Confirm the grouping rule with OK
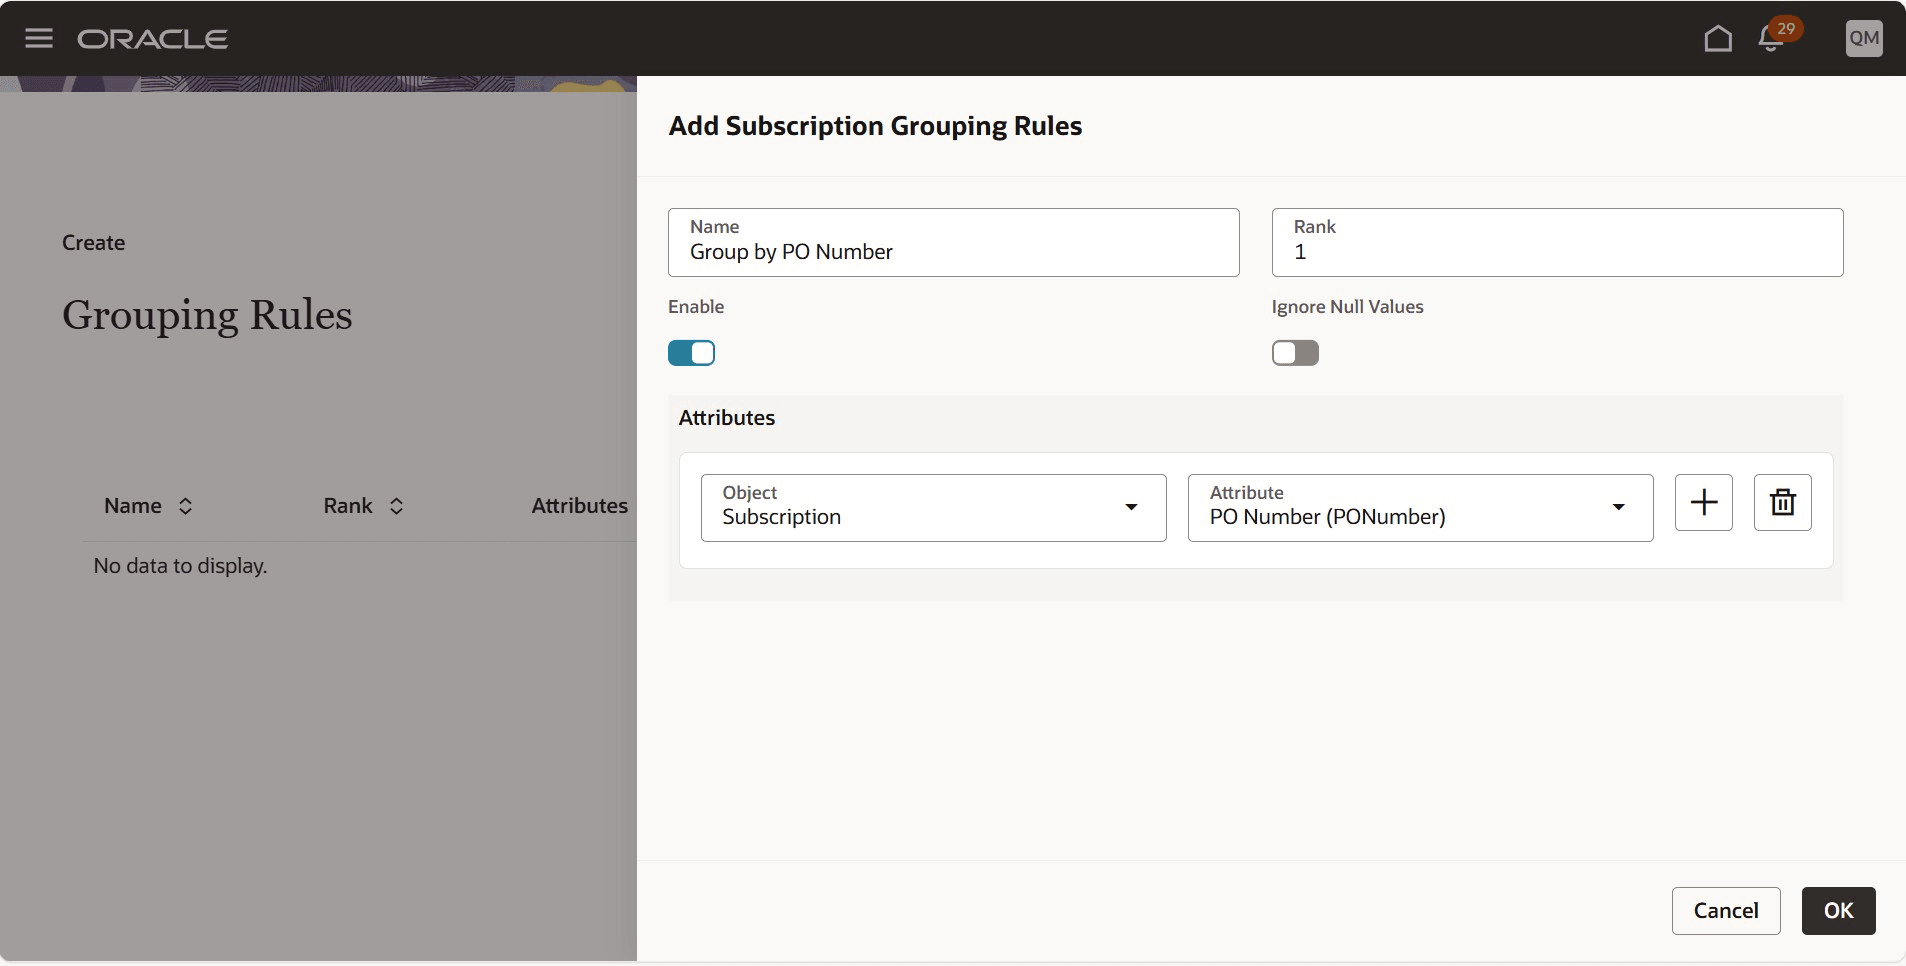The image size is (1906, 966). click(x=1839, y=911)
